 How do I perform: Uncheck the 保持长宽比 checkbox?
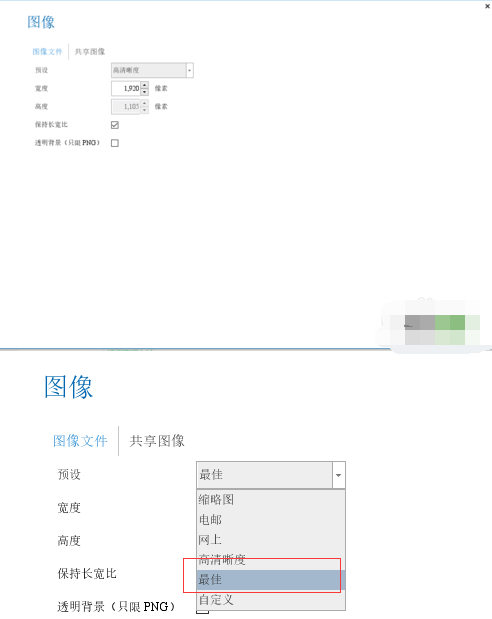[115, 125]
